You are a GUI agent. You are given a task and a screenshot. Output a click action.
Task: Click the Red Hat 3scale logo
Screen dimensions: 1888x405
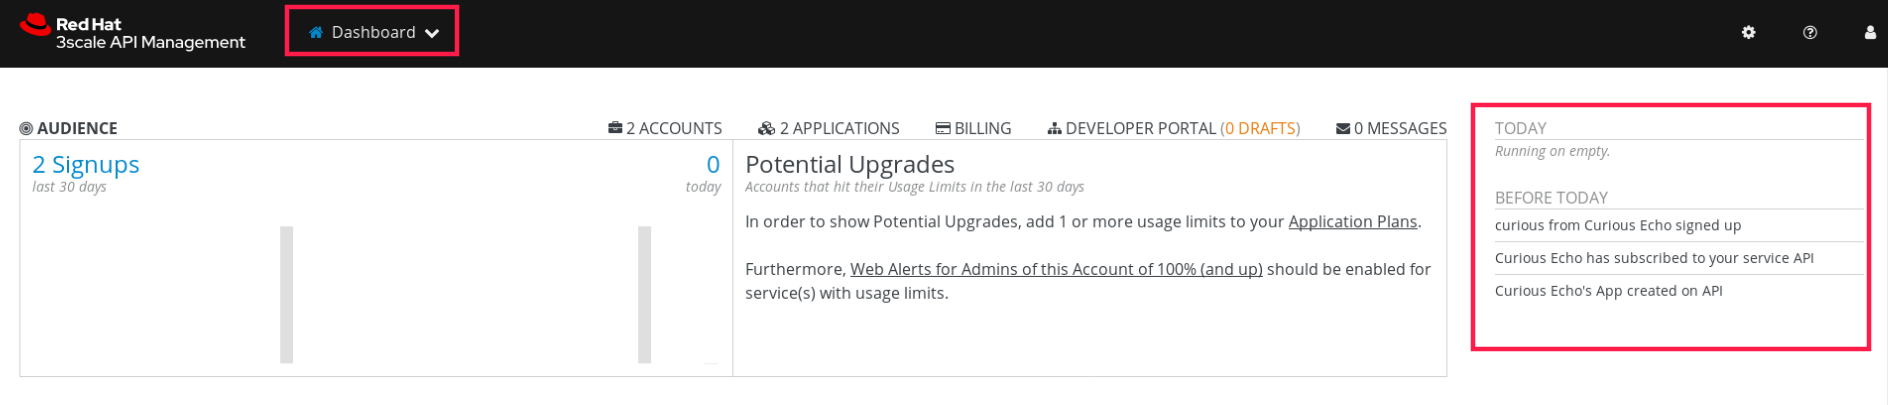coord(132,33)
